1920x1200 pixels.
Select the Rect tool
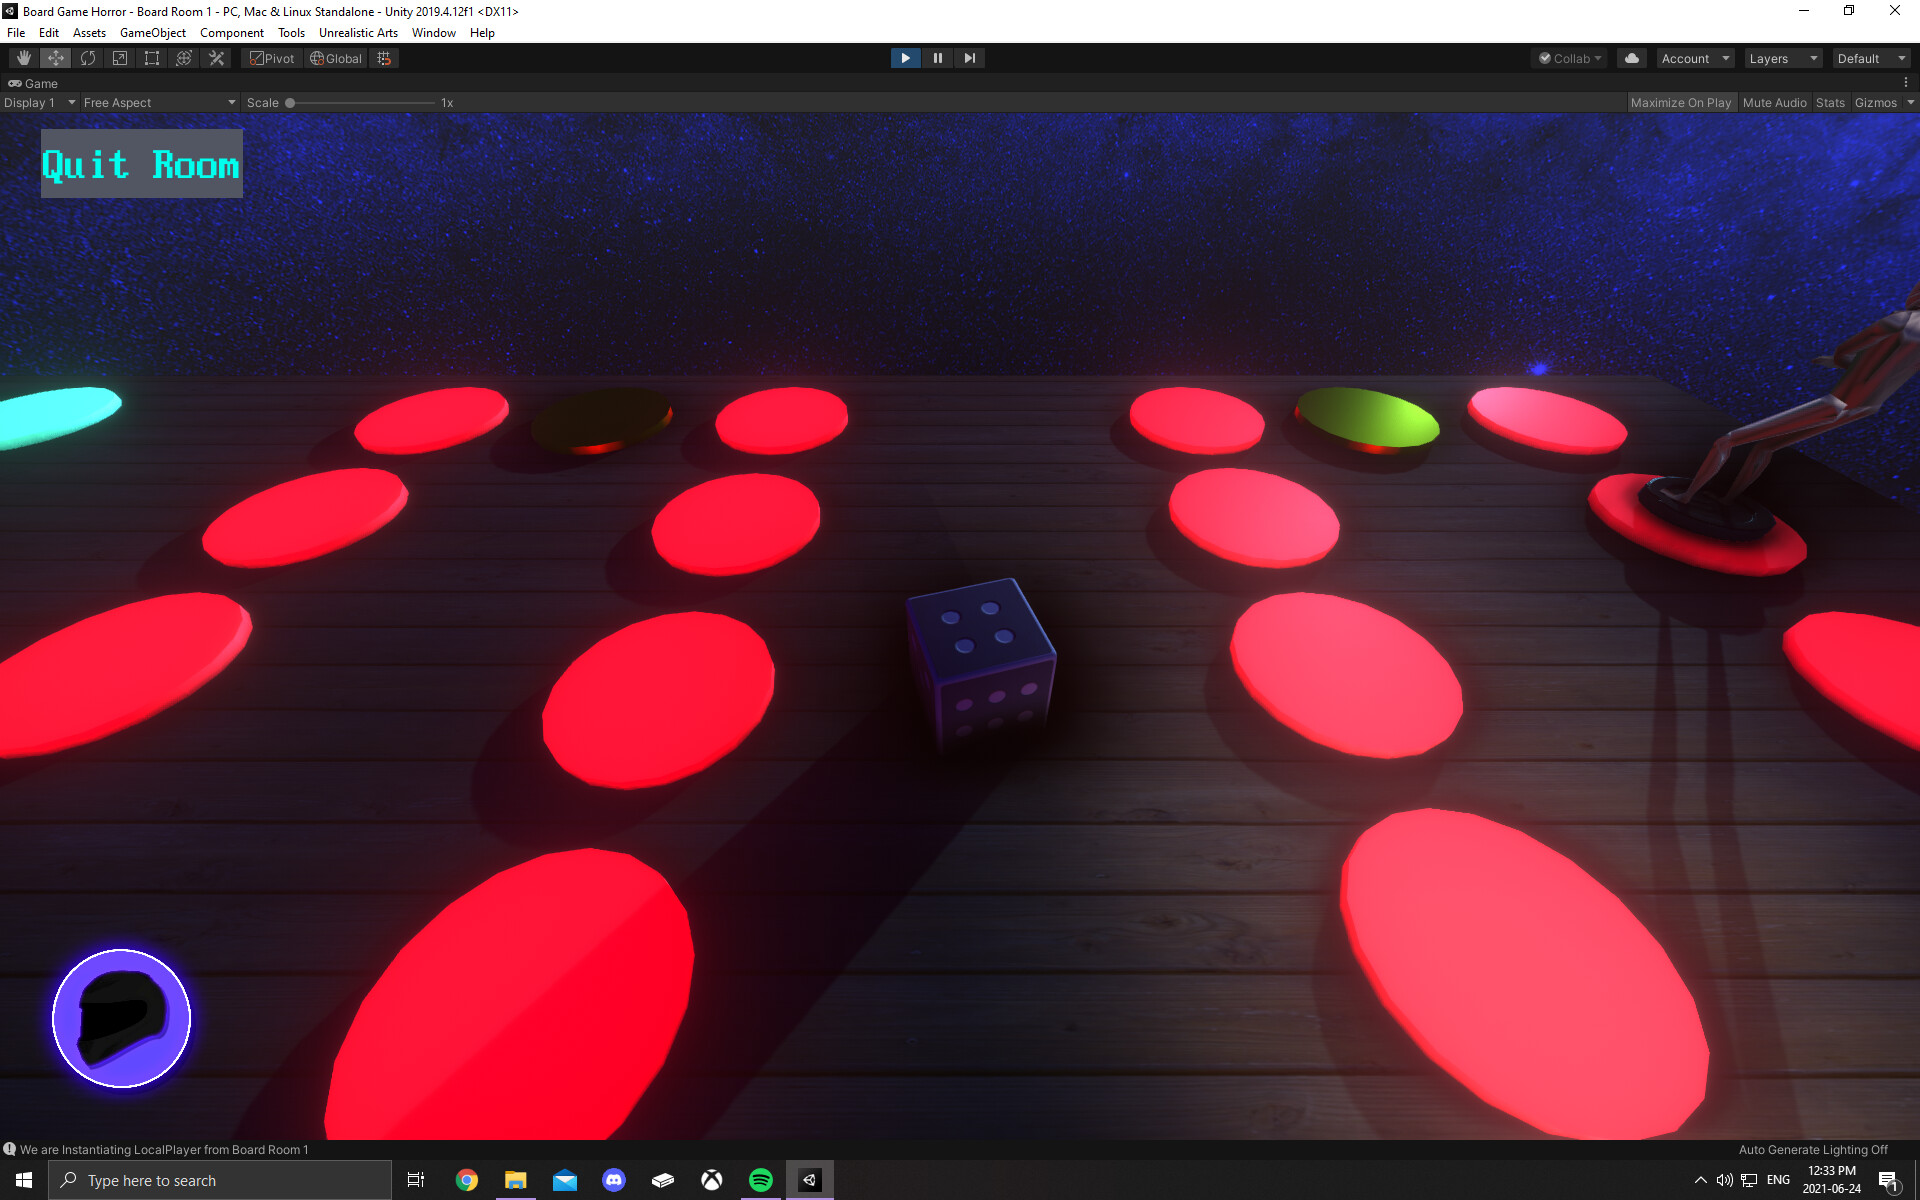coord(152,58)
